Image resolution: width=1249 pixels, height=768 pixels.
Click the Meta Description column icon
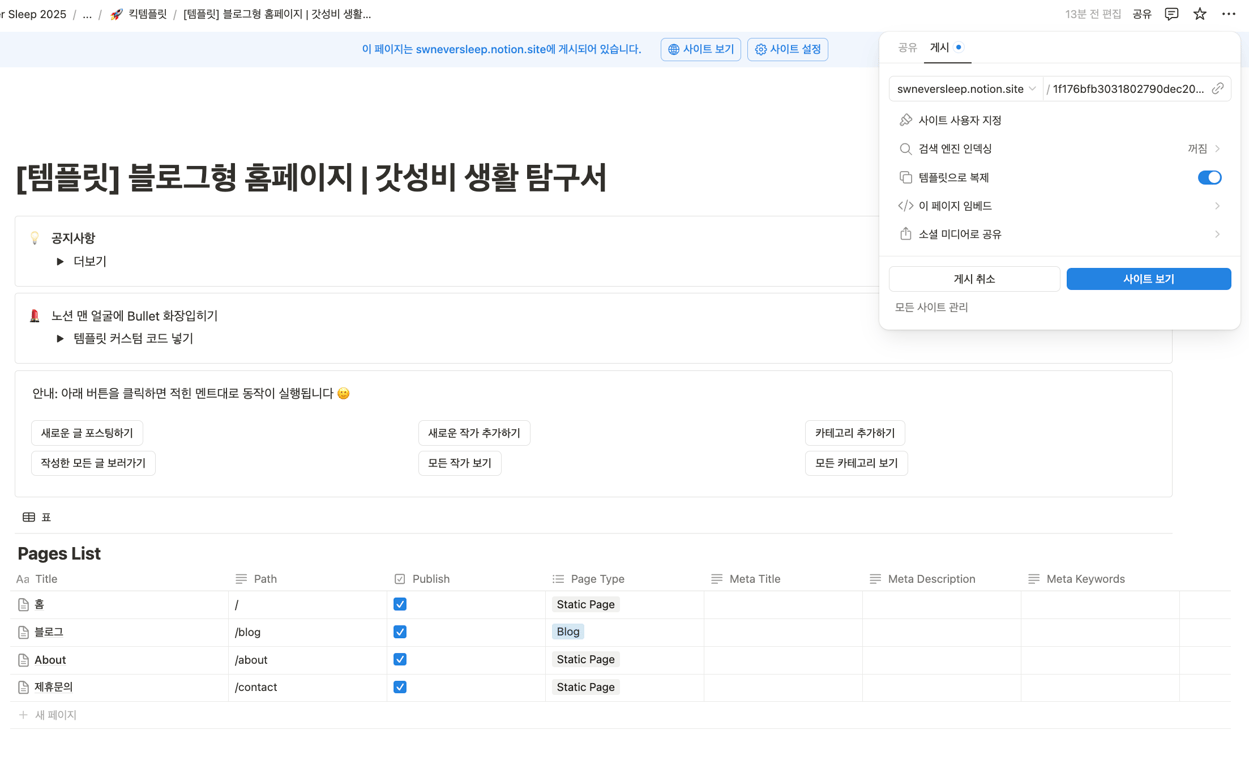(x=875, y=579)
